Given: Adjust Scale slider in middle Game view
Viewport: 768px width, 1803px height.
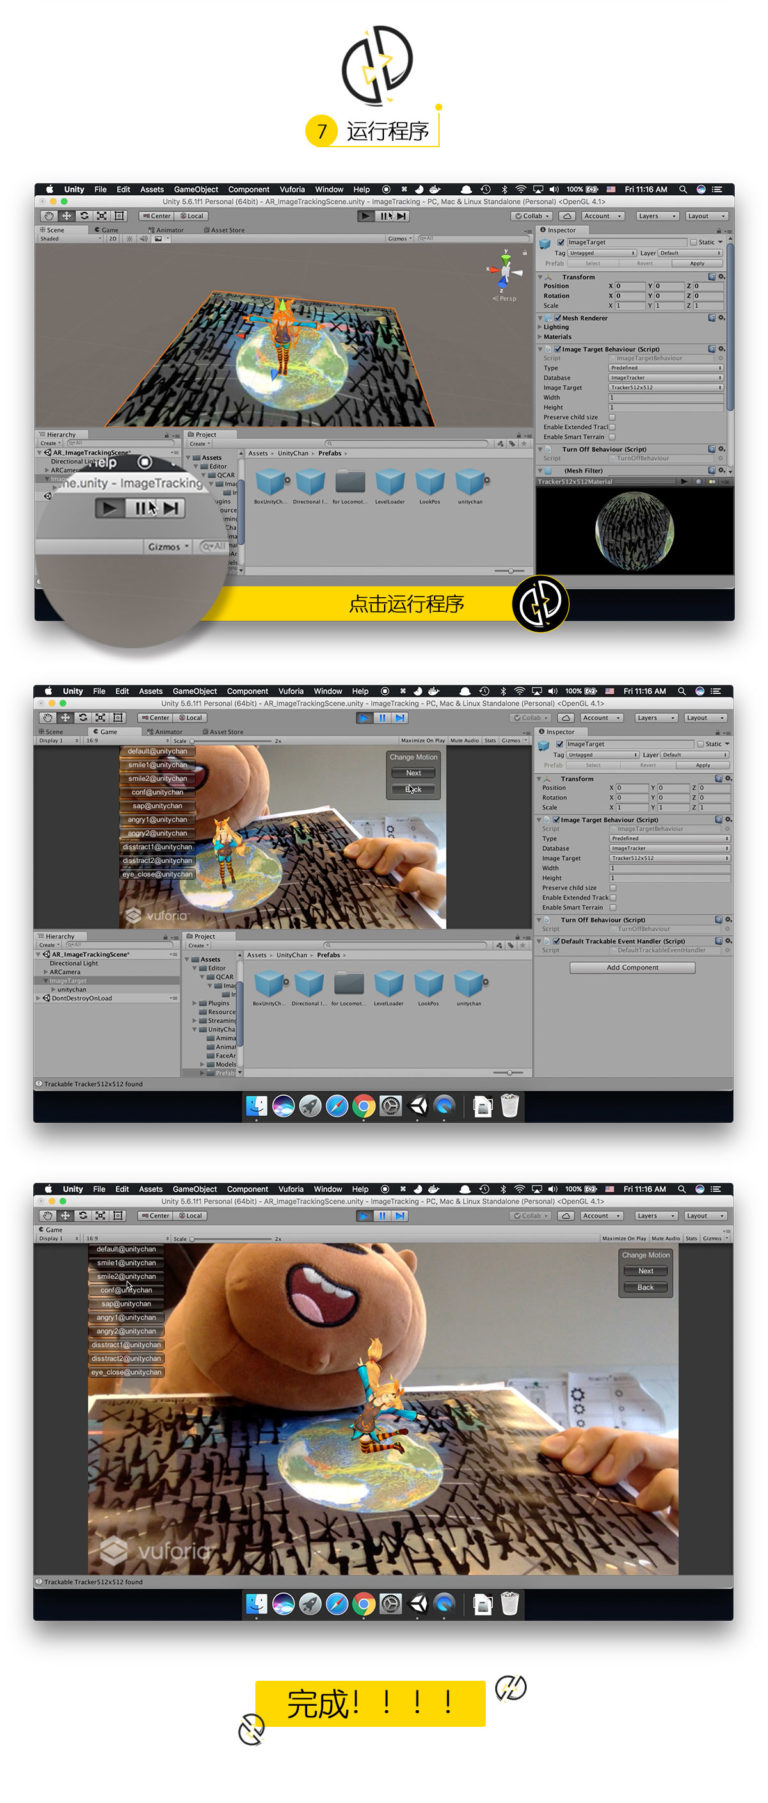Looking at the screenshot, I should point(232,741).
